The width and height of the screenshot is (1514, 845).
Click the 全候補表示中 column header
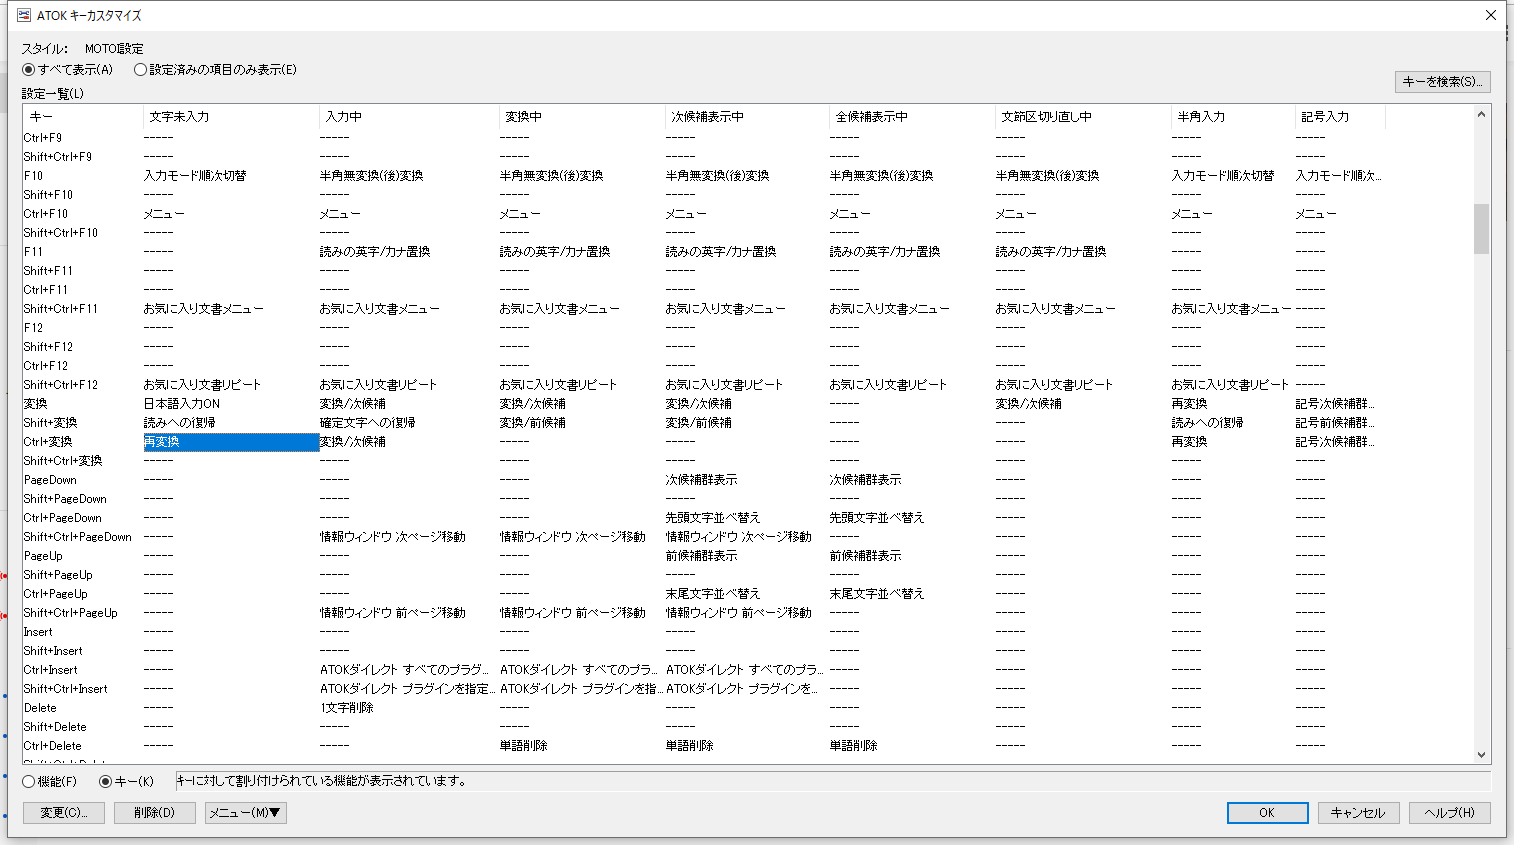(x=912, y=117)
